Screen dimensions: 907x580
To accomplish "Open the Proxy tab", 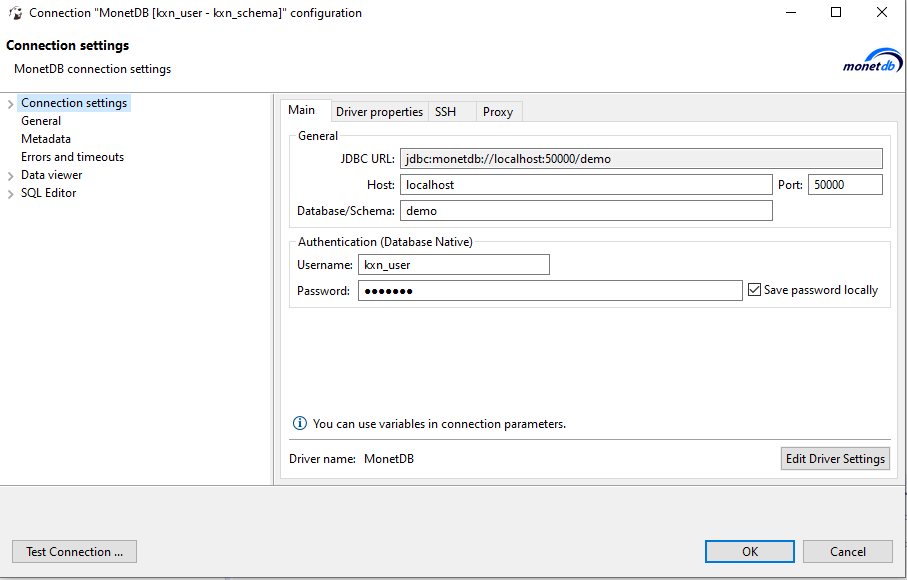I will point(498,112).
